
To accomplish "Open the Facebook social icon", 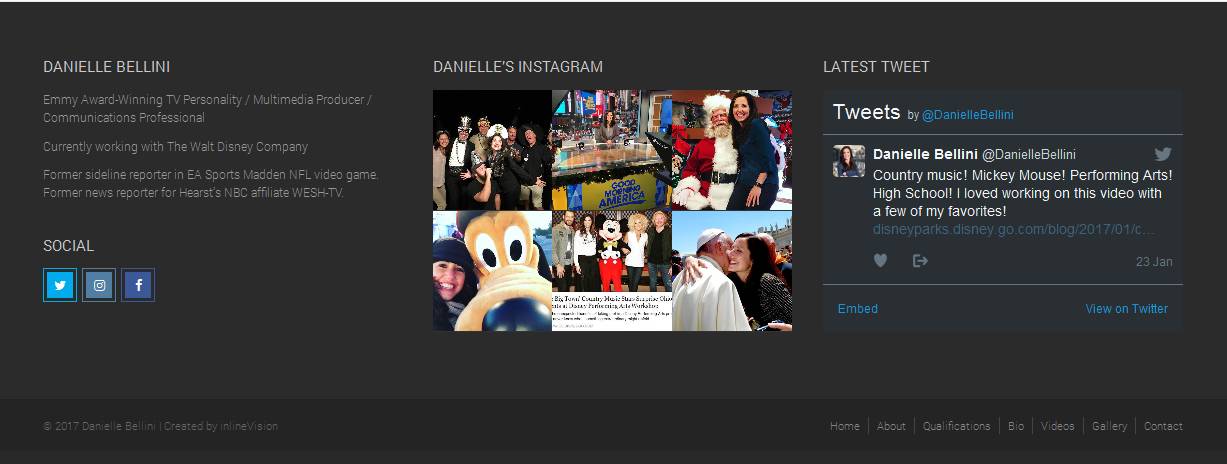I will pyautogui.click(x=138, y=285).
